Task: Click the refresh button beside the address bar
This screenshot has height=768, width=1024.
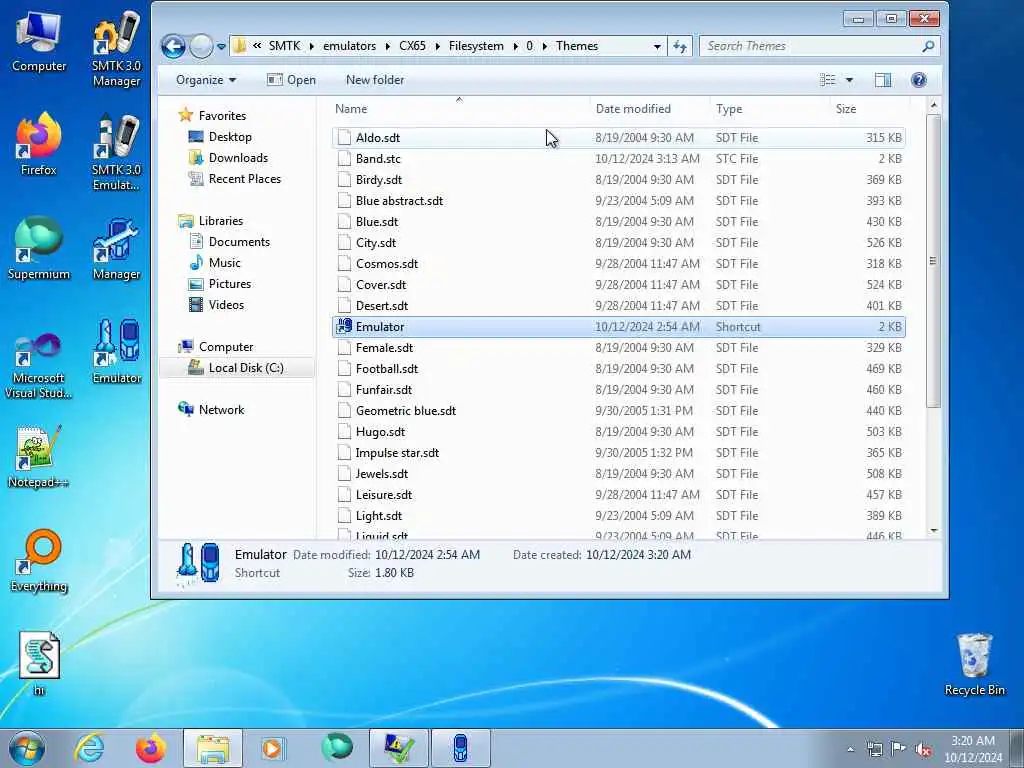Action: click(680, 46)
